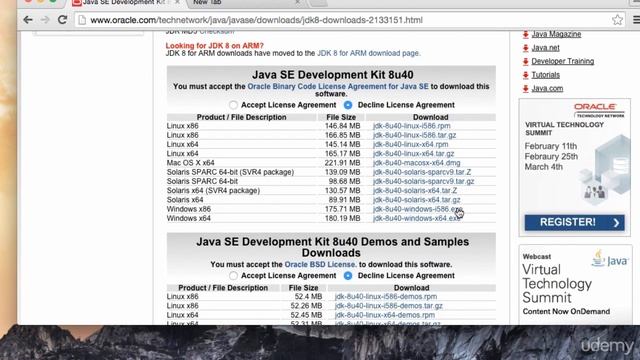640x360 pixels.
Task: Click the 52.4 MB demos file size cell
Action: (x=309, y=297)
